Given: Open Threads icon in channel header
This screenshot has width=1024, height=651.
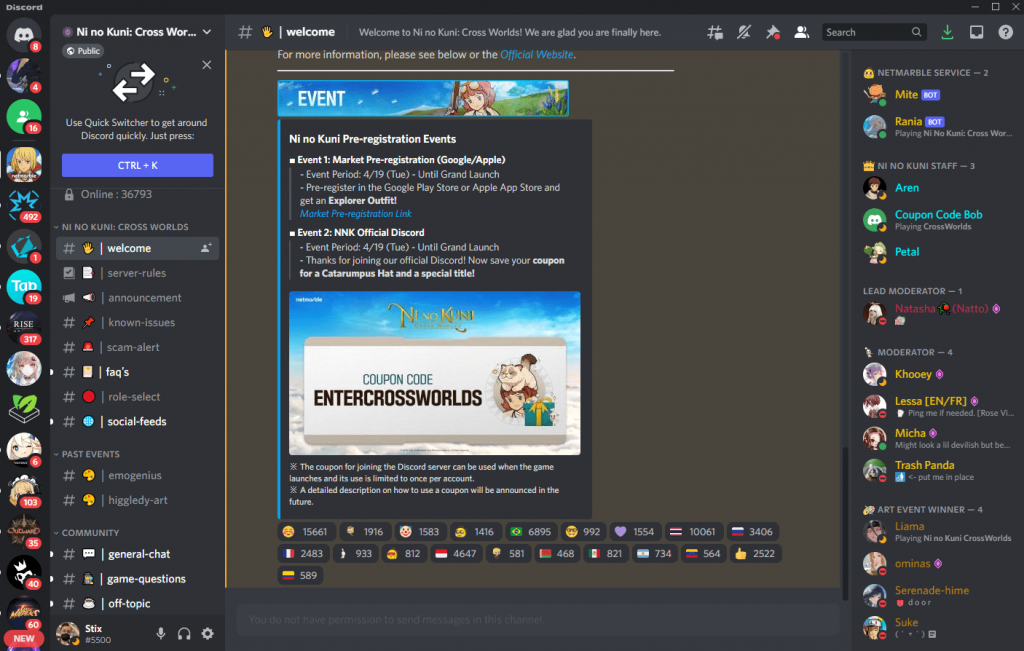Looking at the screenshot, I should click(715, 32).
